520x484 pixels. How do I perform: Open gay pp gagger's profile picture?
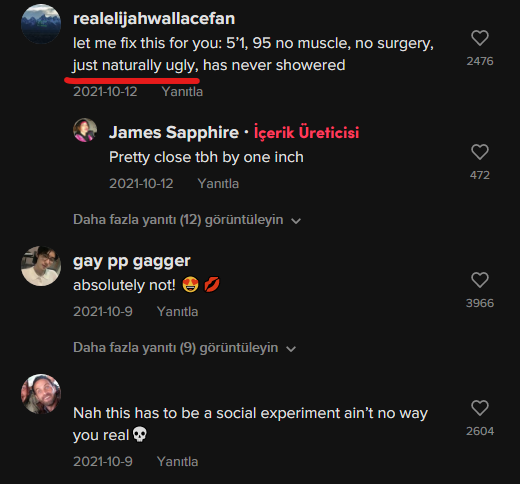click(x=41, y=266)
